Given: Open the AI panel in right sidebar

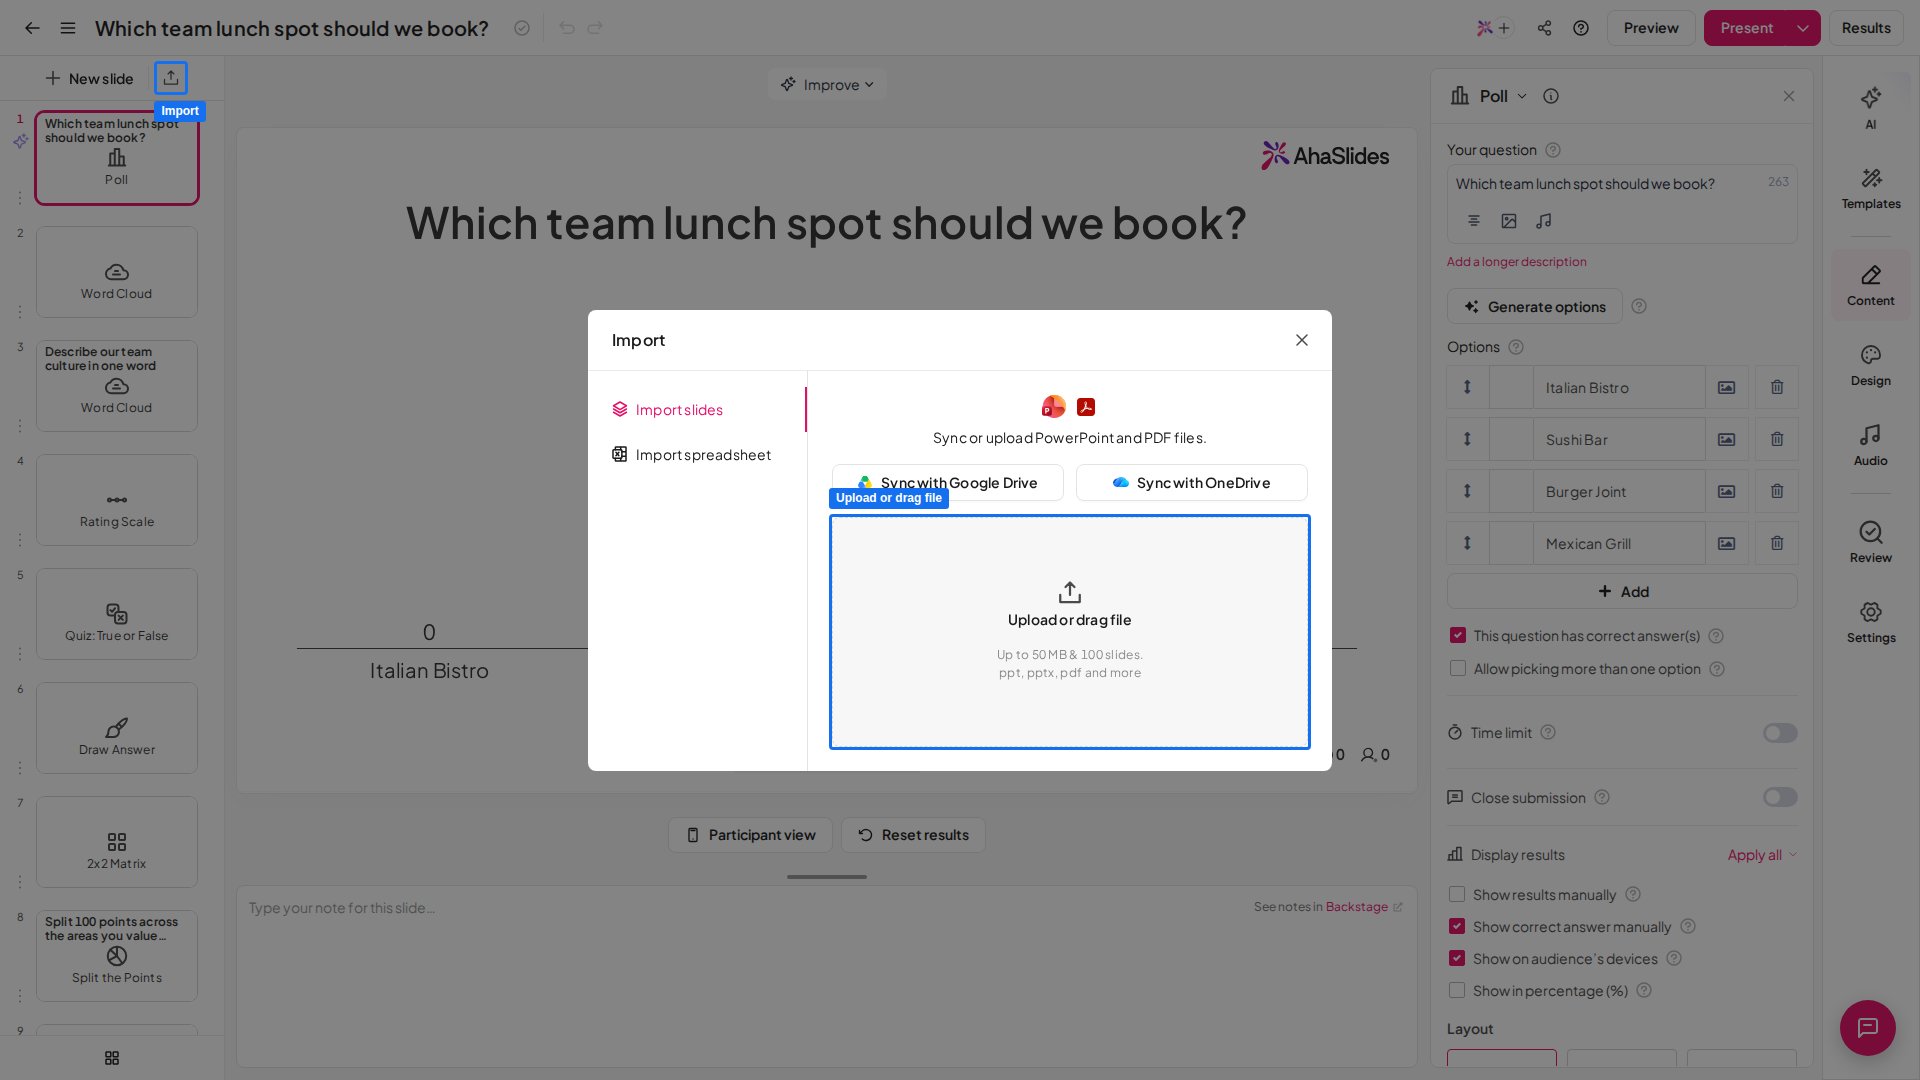Looking at the screenshot, I should point(1871,108).
